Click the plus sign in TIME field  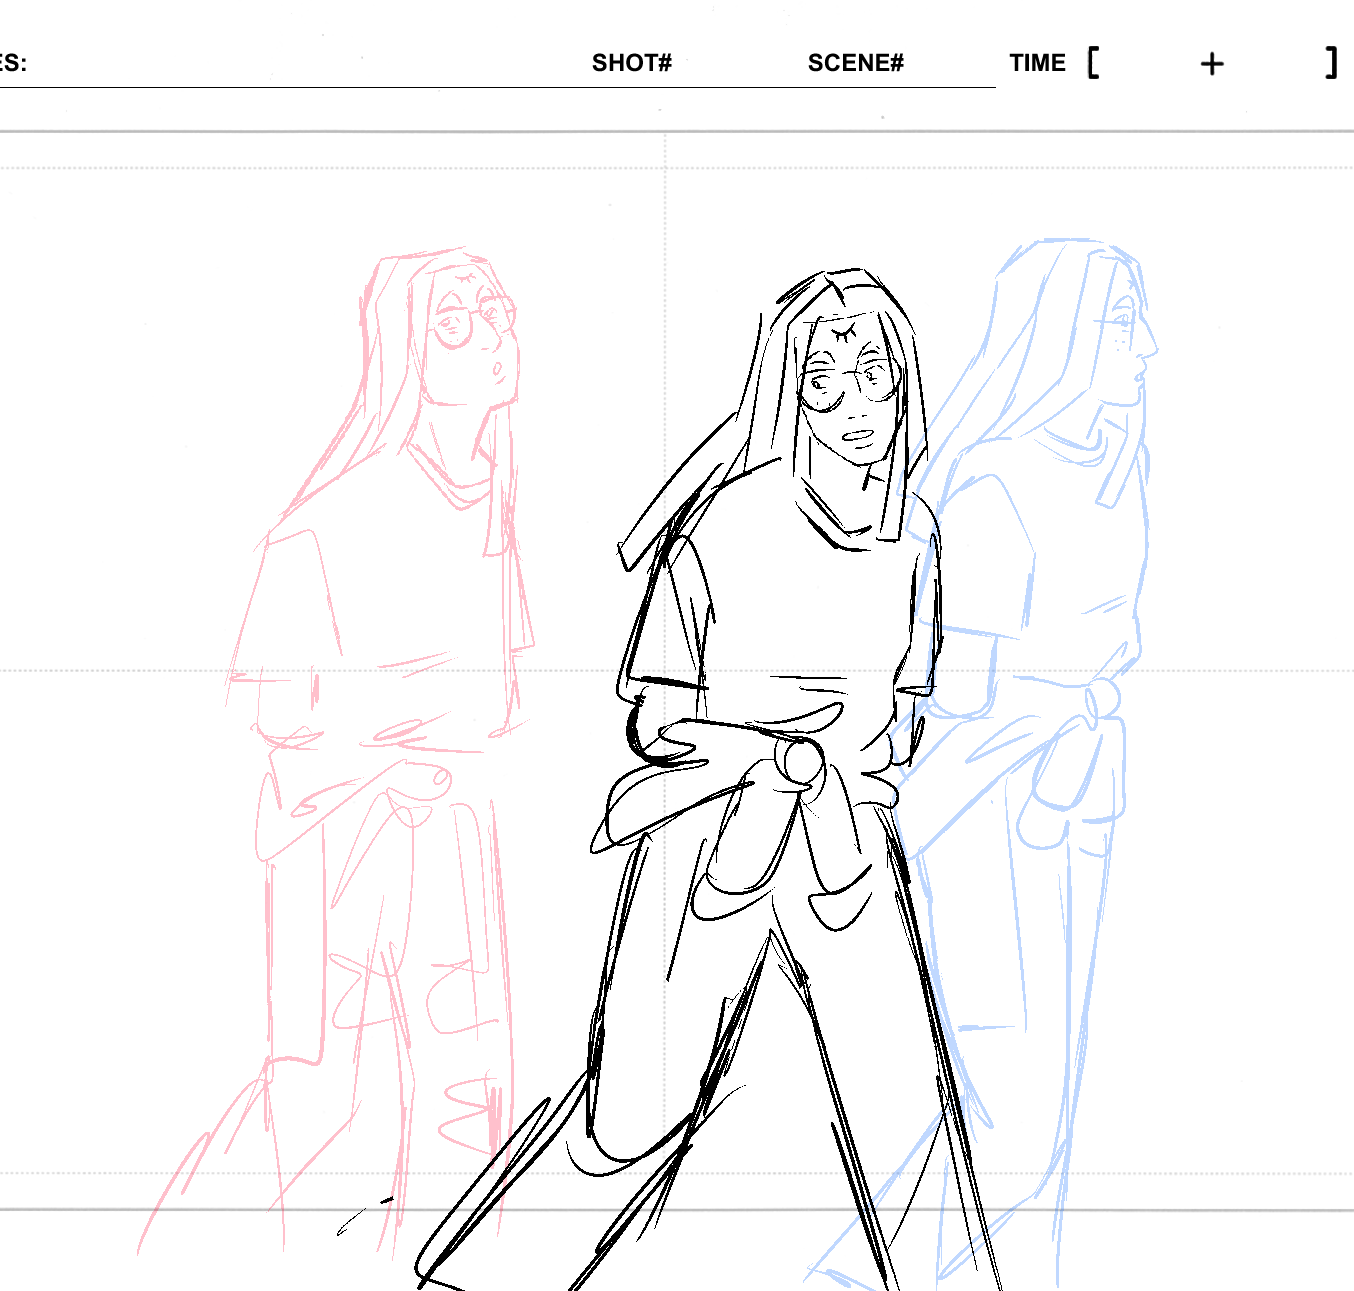click(1212, 64)
